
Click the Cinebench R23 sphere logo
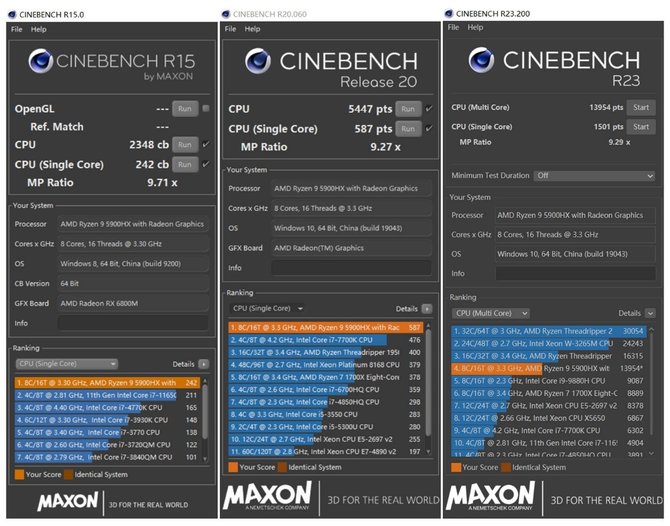[481, 60]
